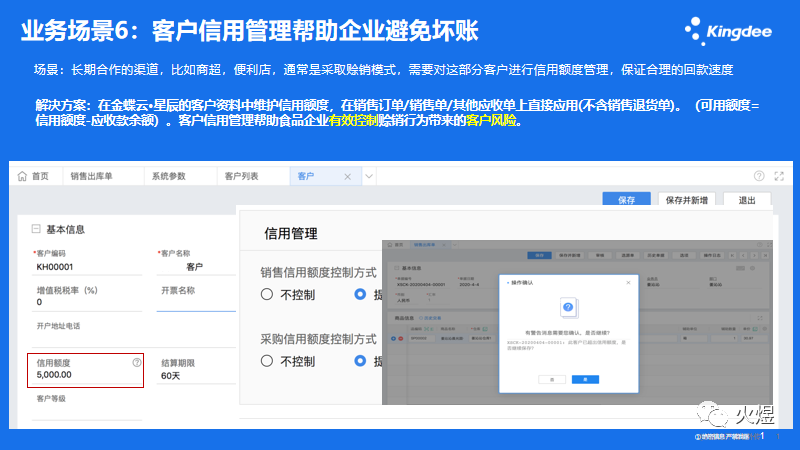Click the 退出 button
The height and width of the screenshot is (450, 800).
tap(747, 199)
